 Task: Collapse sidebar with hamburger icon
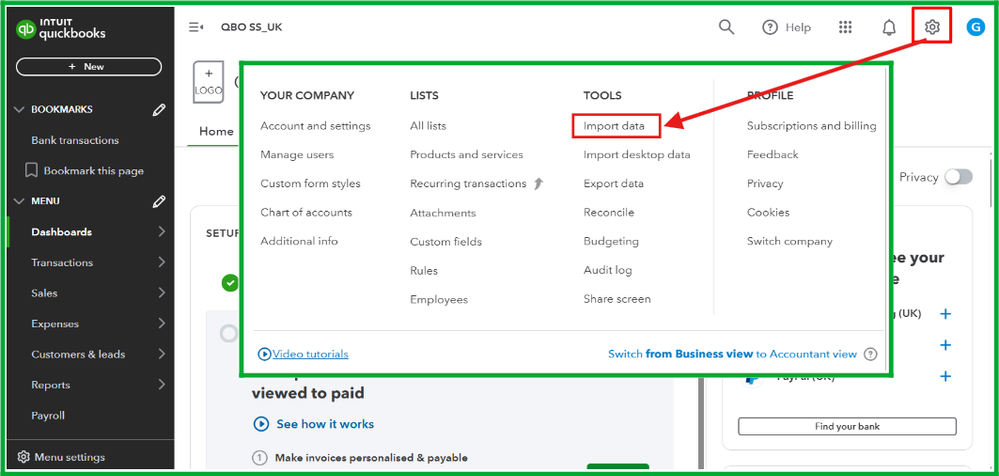pyautogui.click(x=196, y=27)
